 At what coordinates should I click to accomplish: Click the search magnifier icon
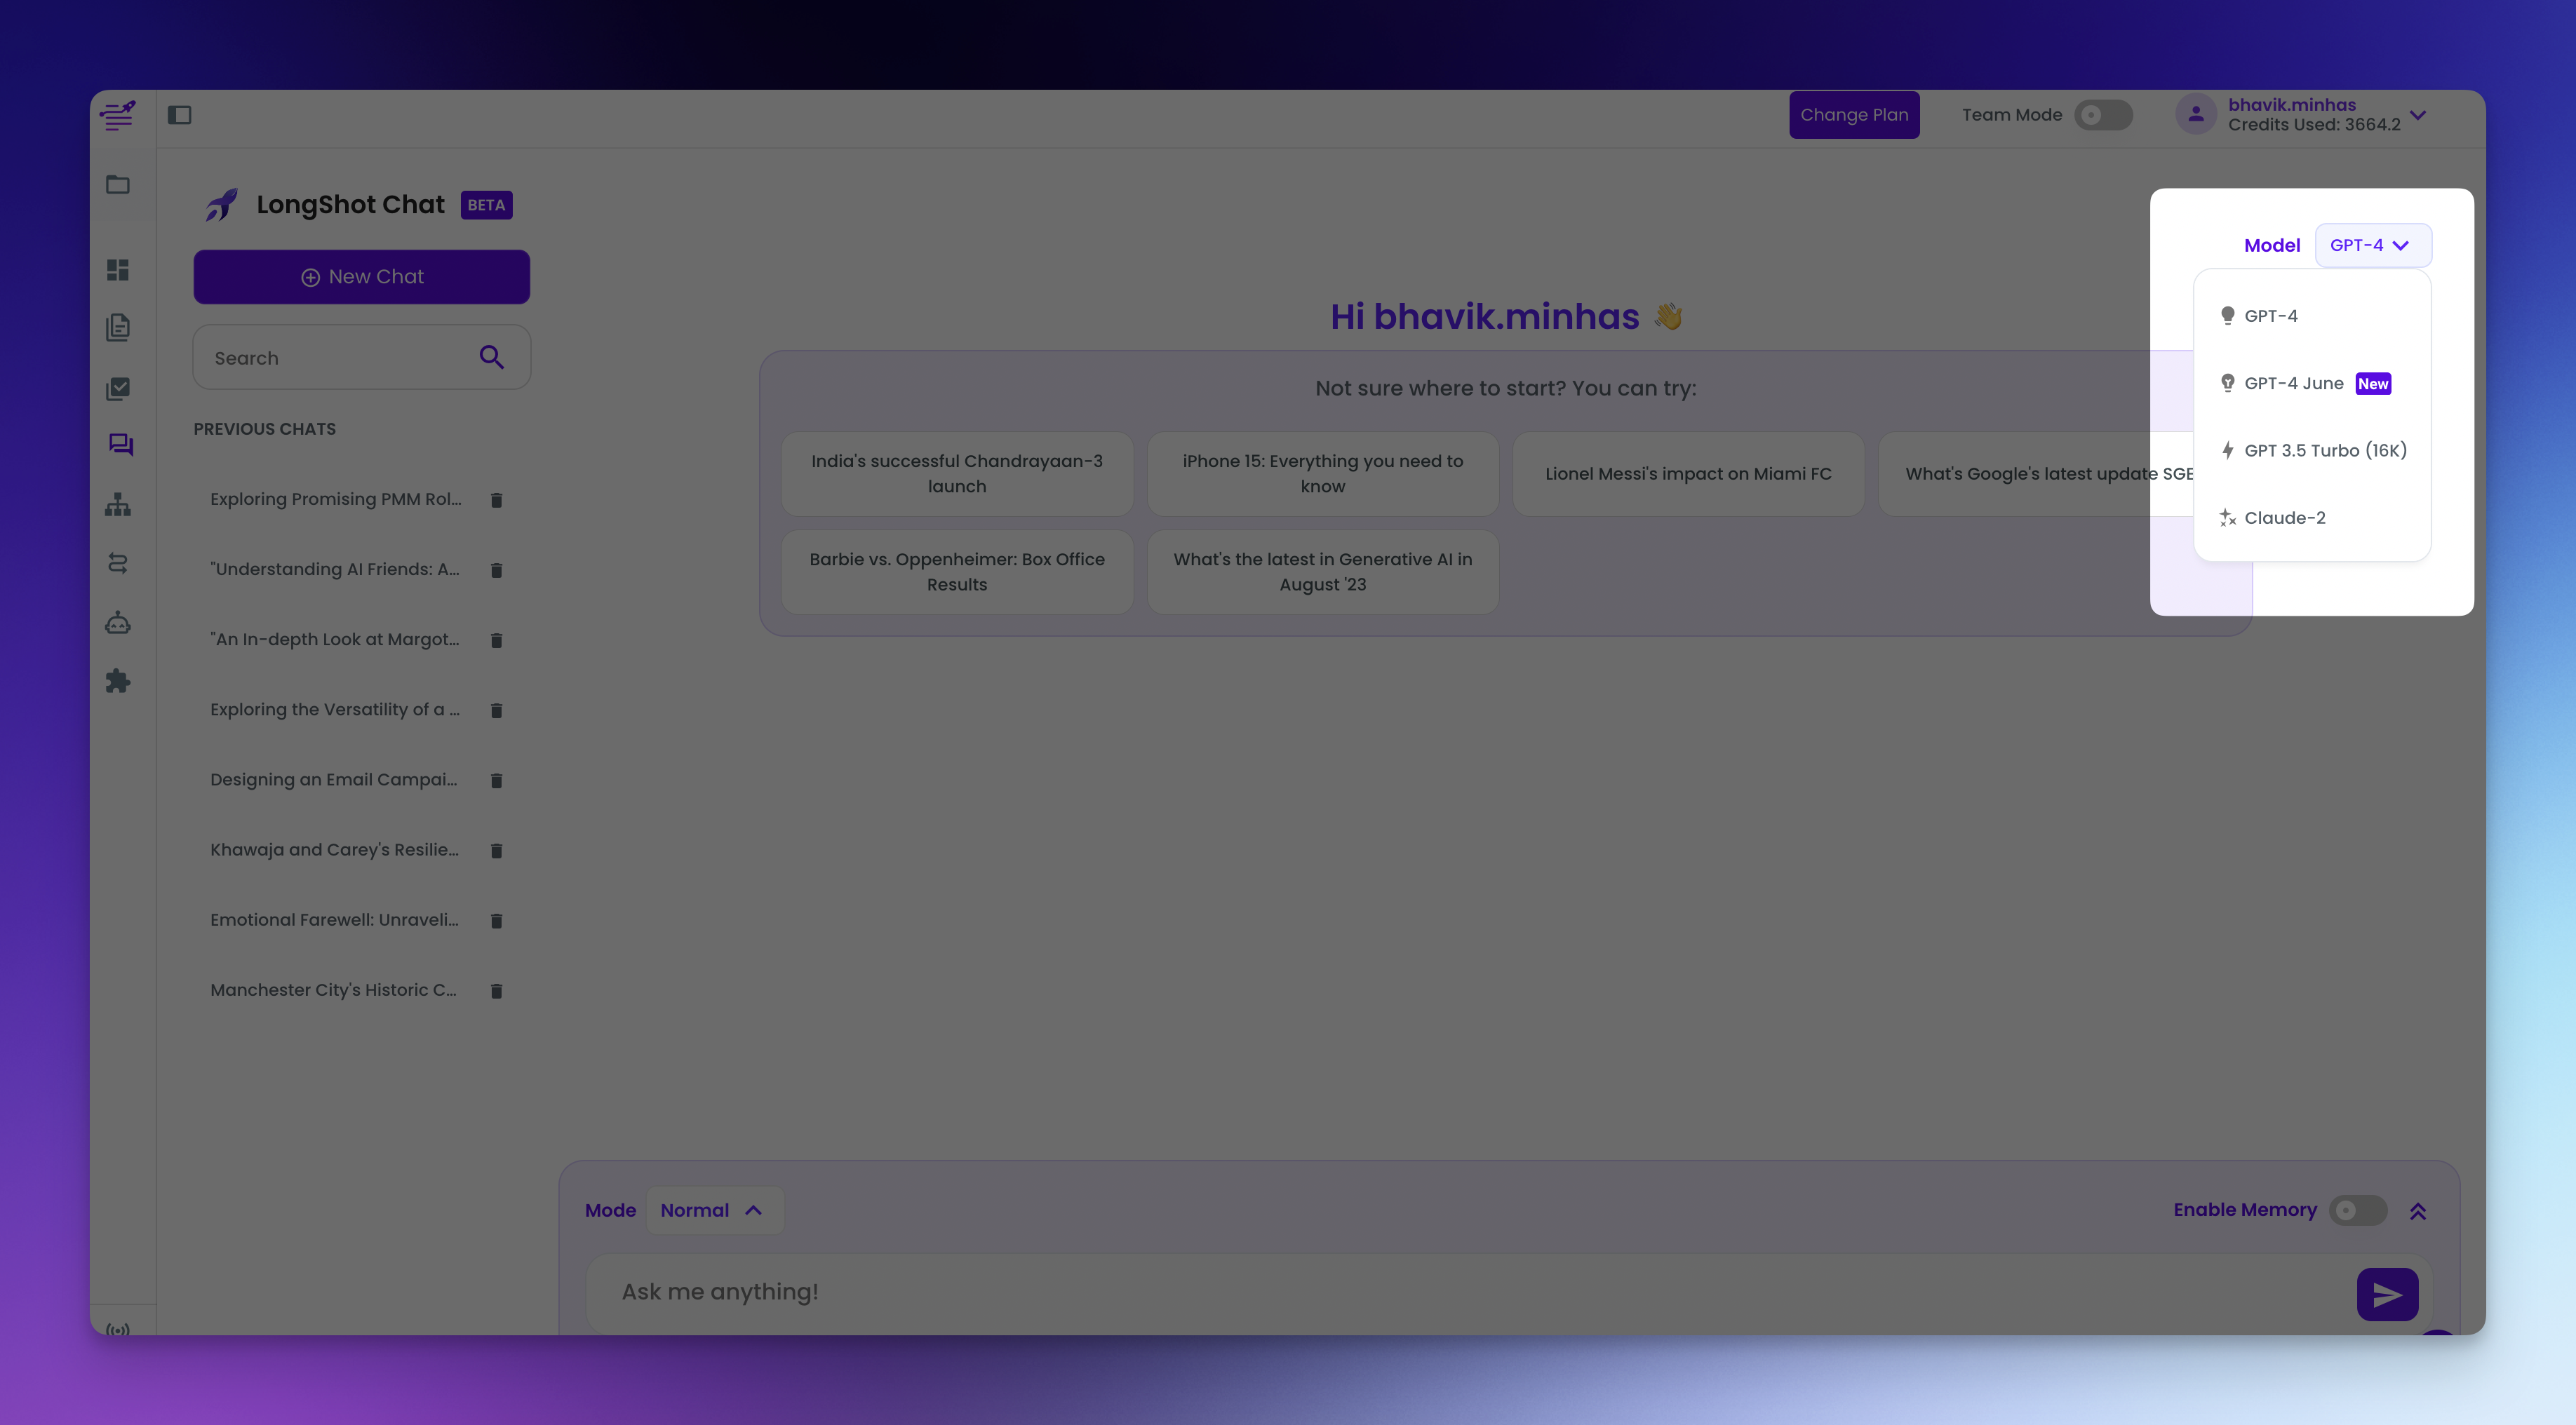491,357
